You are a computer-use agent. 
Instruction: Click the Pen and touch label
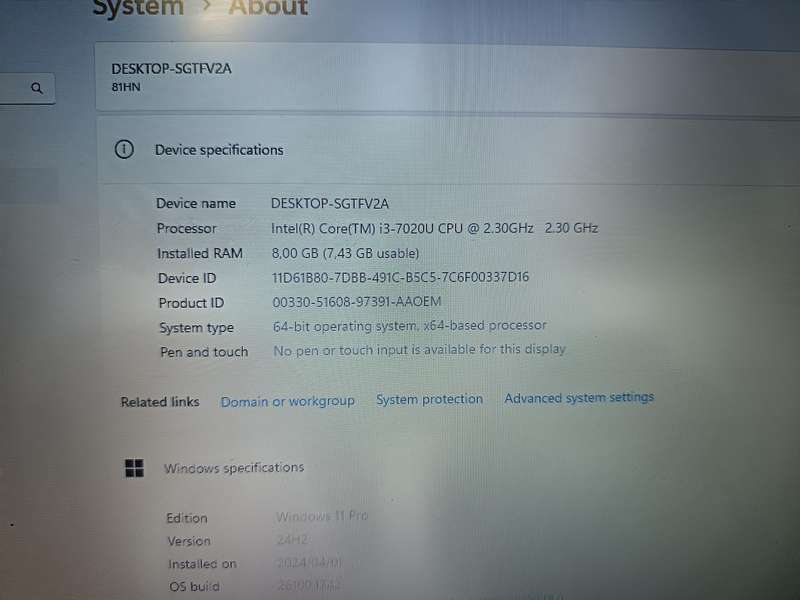pos(204,352)
